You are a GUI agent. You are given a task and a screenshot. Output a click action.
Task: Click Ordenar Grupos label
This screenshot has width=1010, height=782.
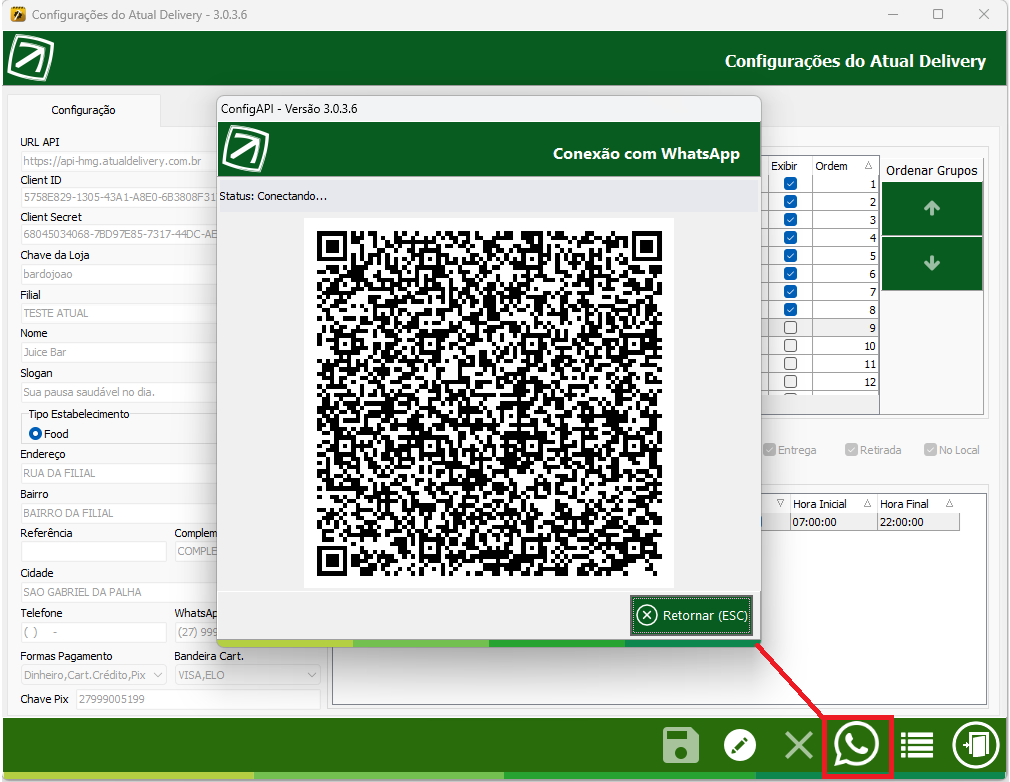(x=931, y=170)
